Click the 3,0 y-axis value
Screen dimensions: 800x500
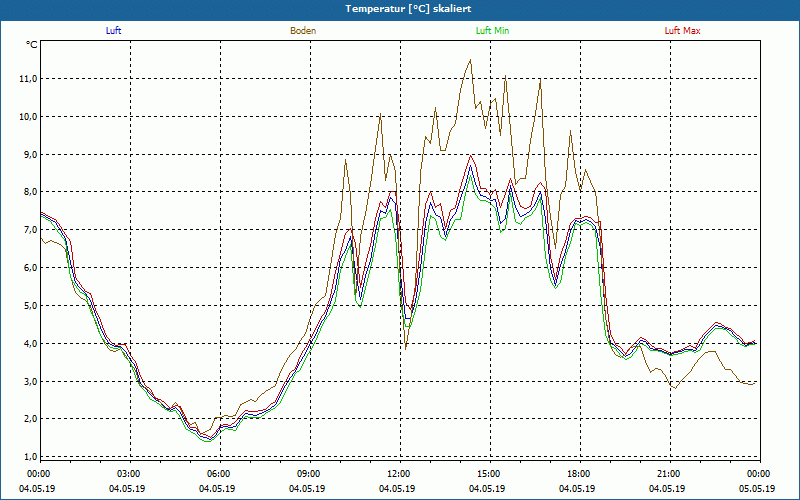click(x=31, y=381)
